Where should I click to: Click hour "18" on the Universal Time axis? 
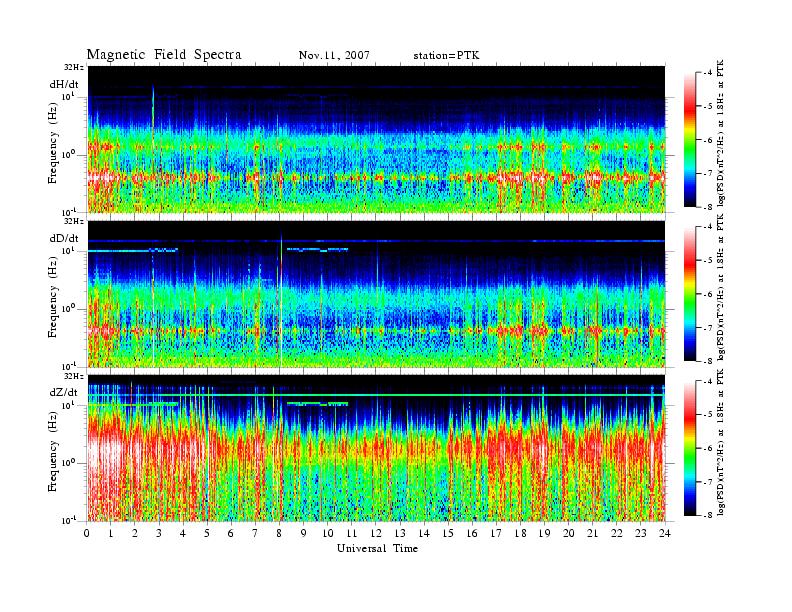pos(520,533)
